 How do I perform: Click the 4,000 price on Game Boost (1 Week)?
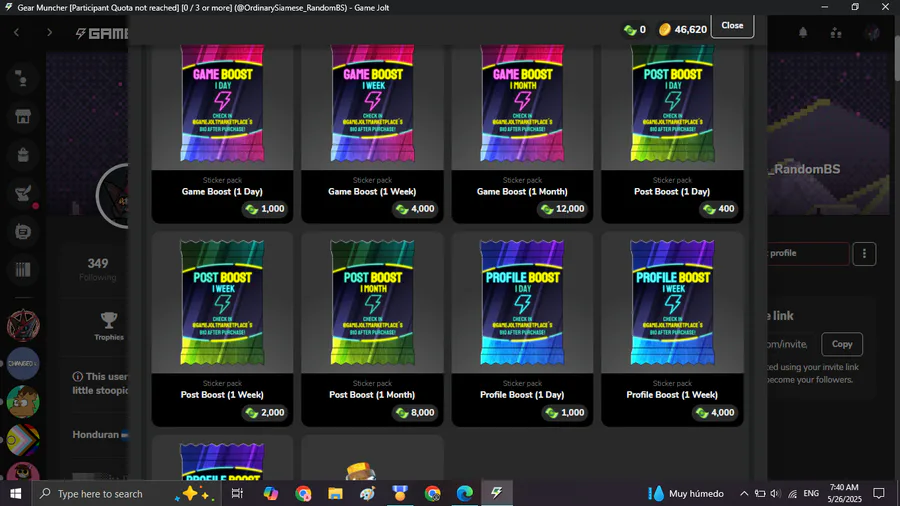click(x=415, y=209)
